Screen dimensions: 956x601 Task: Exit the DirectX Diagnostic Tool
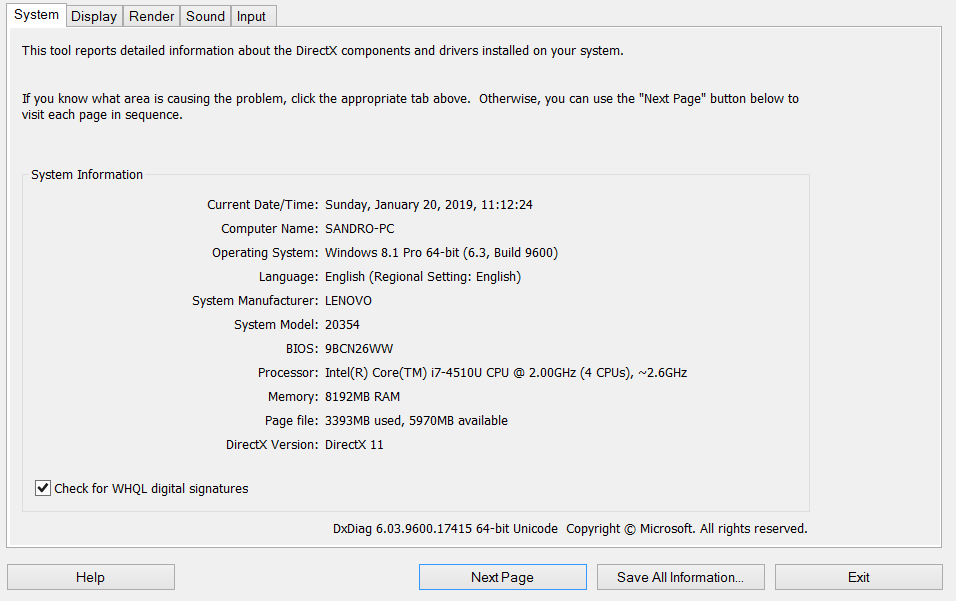(x=858, y=577)
